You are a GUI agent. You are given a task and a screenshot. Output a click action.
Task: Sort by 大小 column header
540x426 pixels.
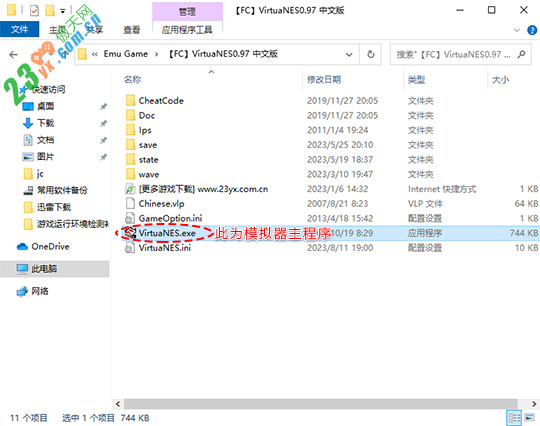pos(500,80)
